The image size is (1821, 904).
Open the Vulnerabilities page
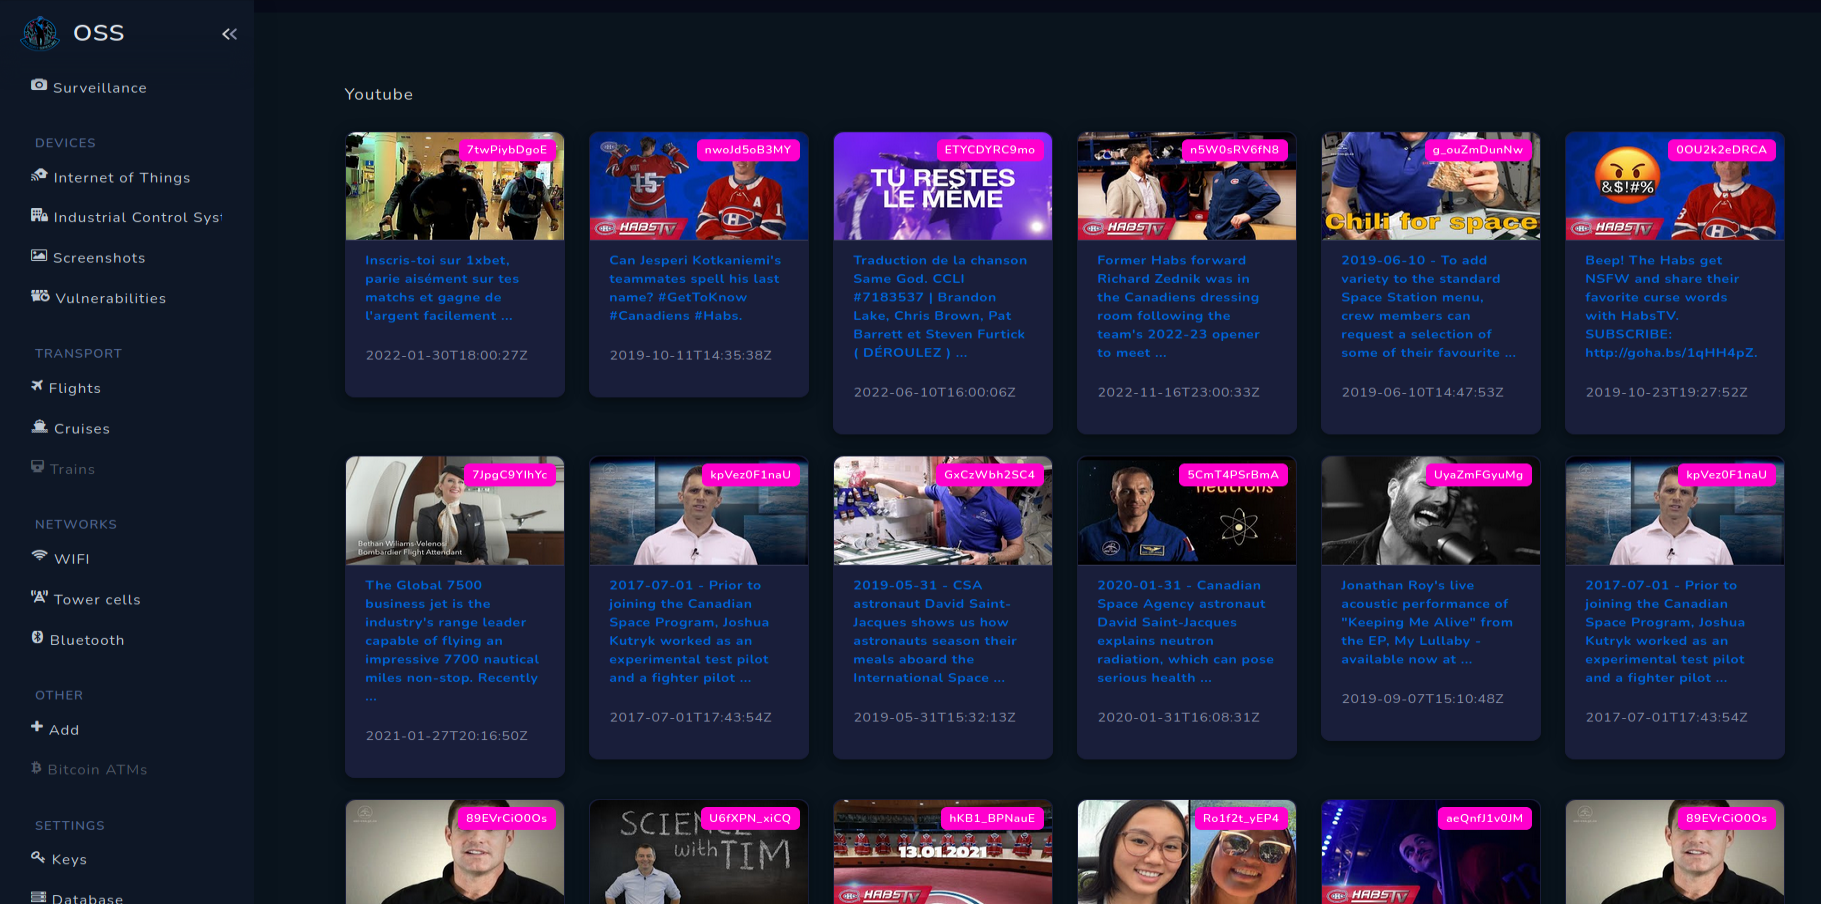111,299
